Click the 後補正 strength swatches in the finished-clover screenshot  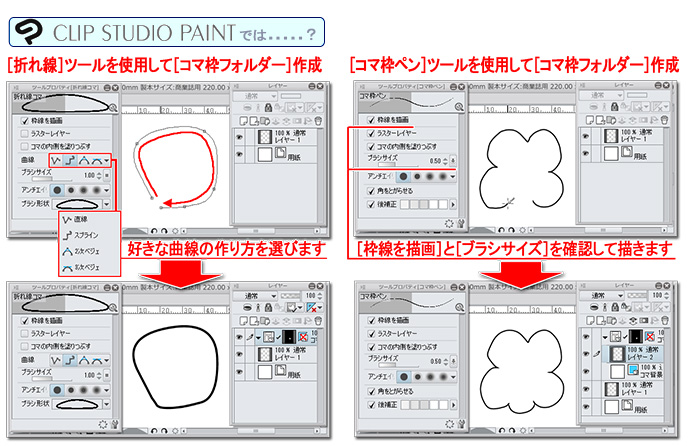[x=424, y=405]
